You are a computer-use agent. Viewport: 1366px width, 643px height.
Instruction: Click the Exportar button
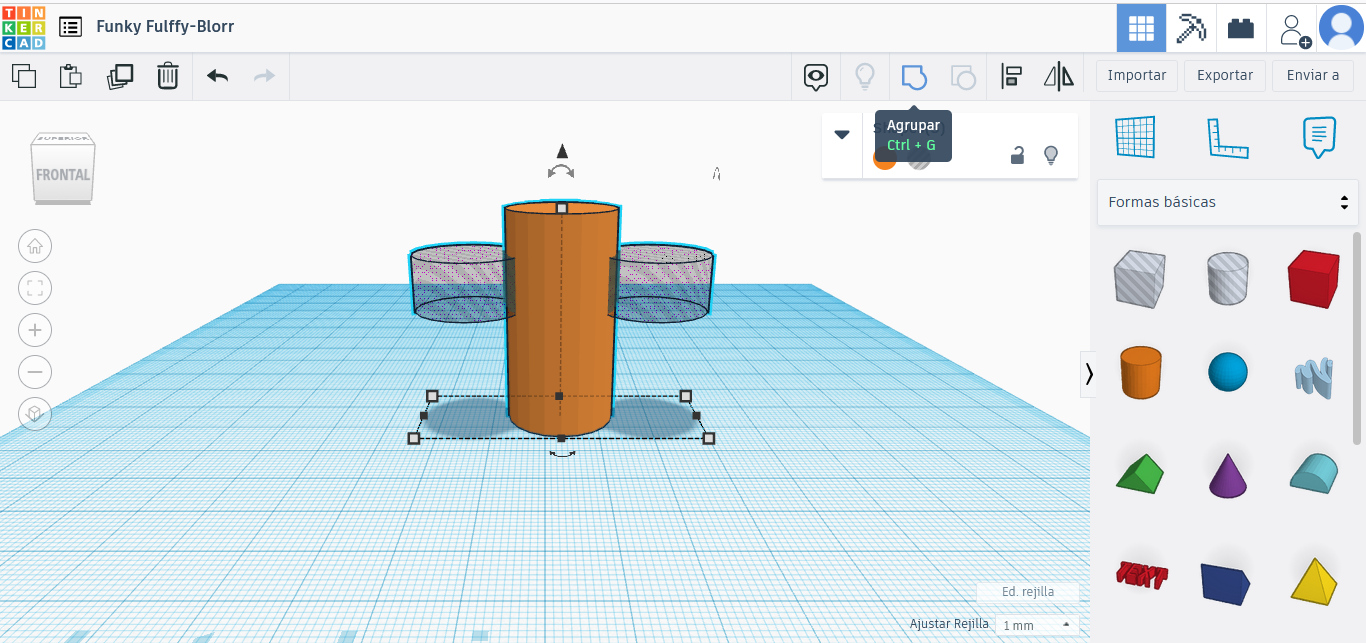[1224, 75]
